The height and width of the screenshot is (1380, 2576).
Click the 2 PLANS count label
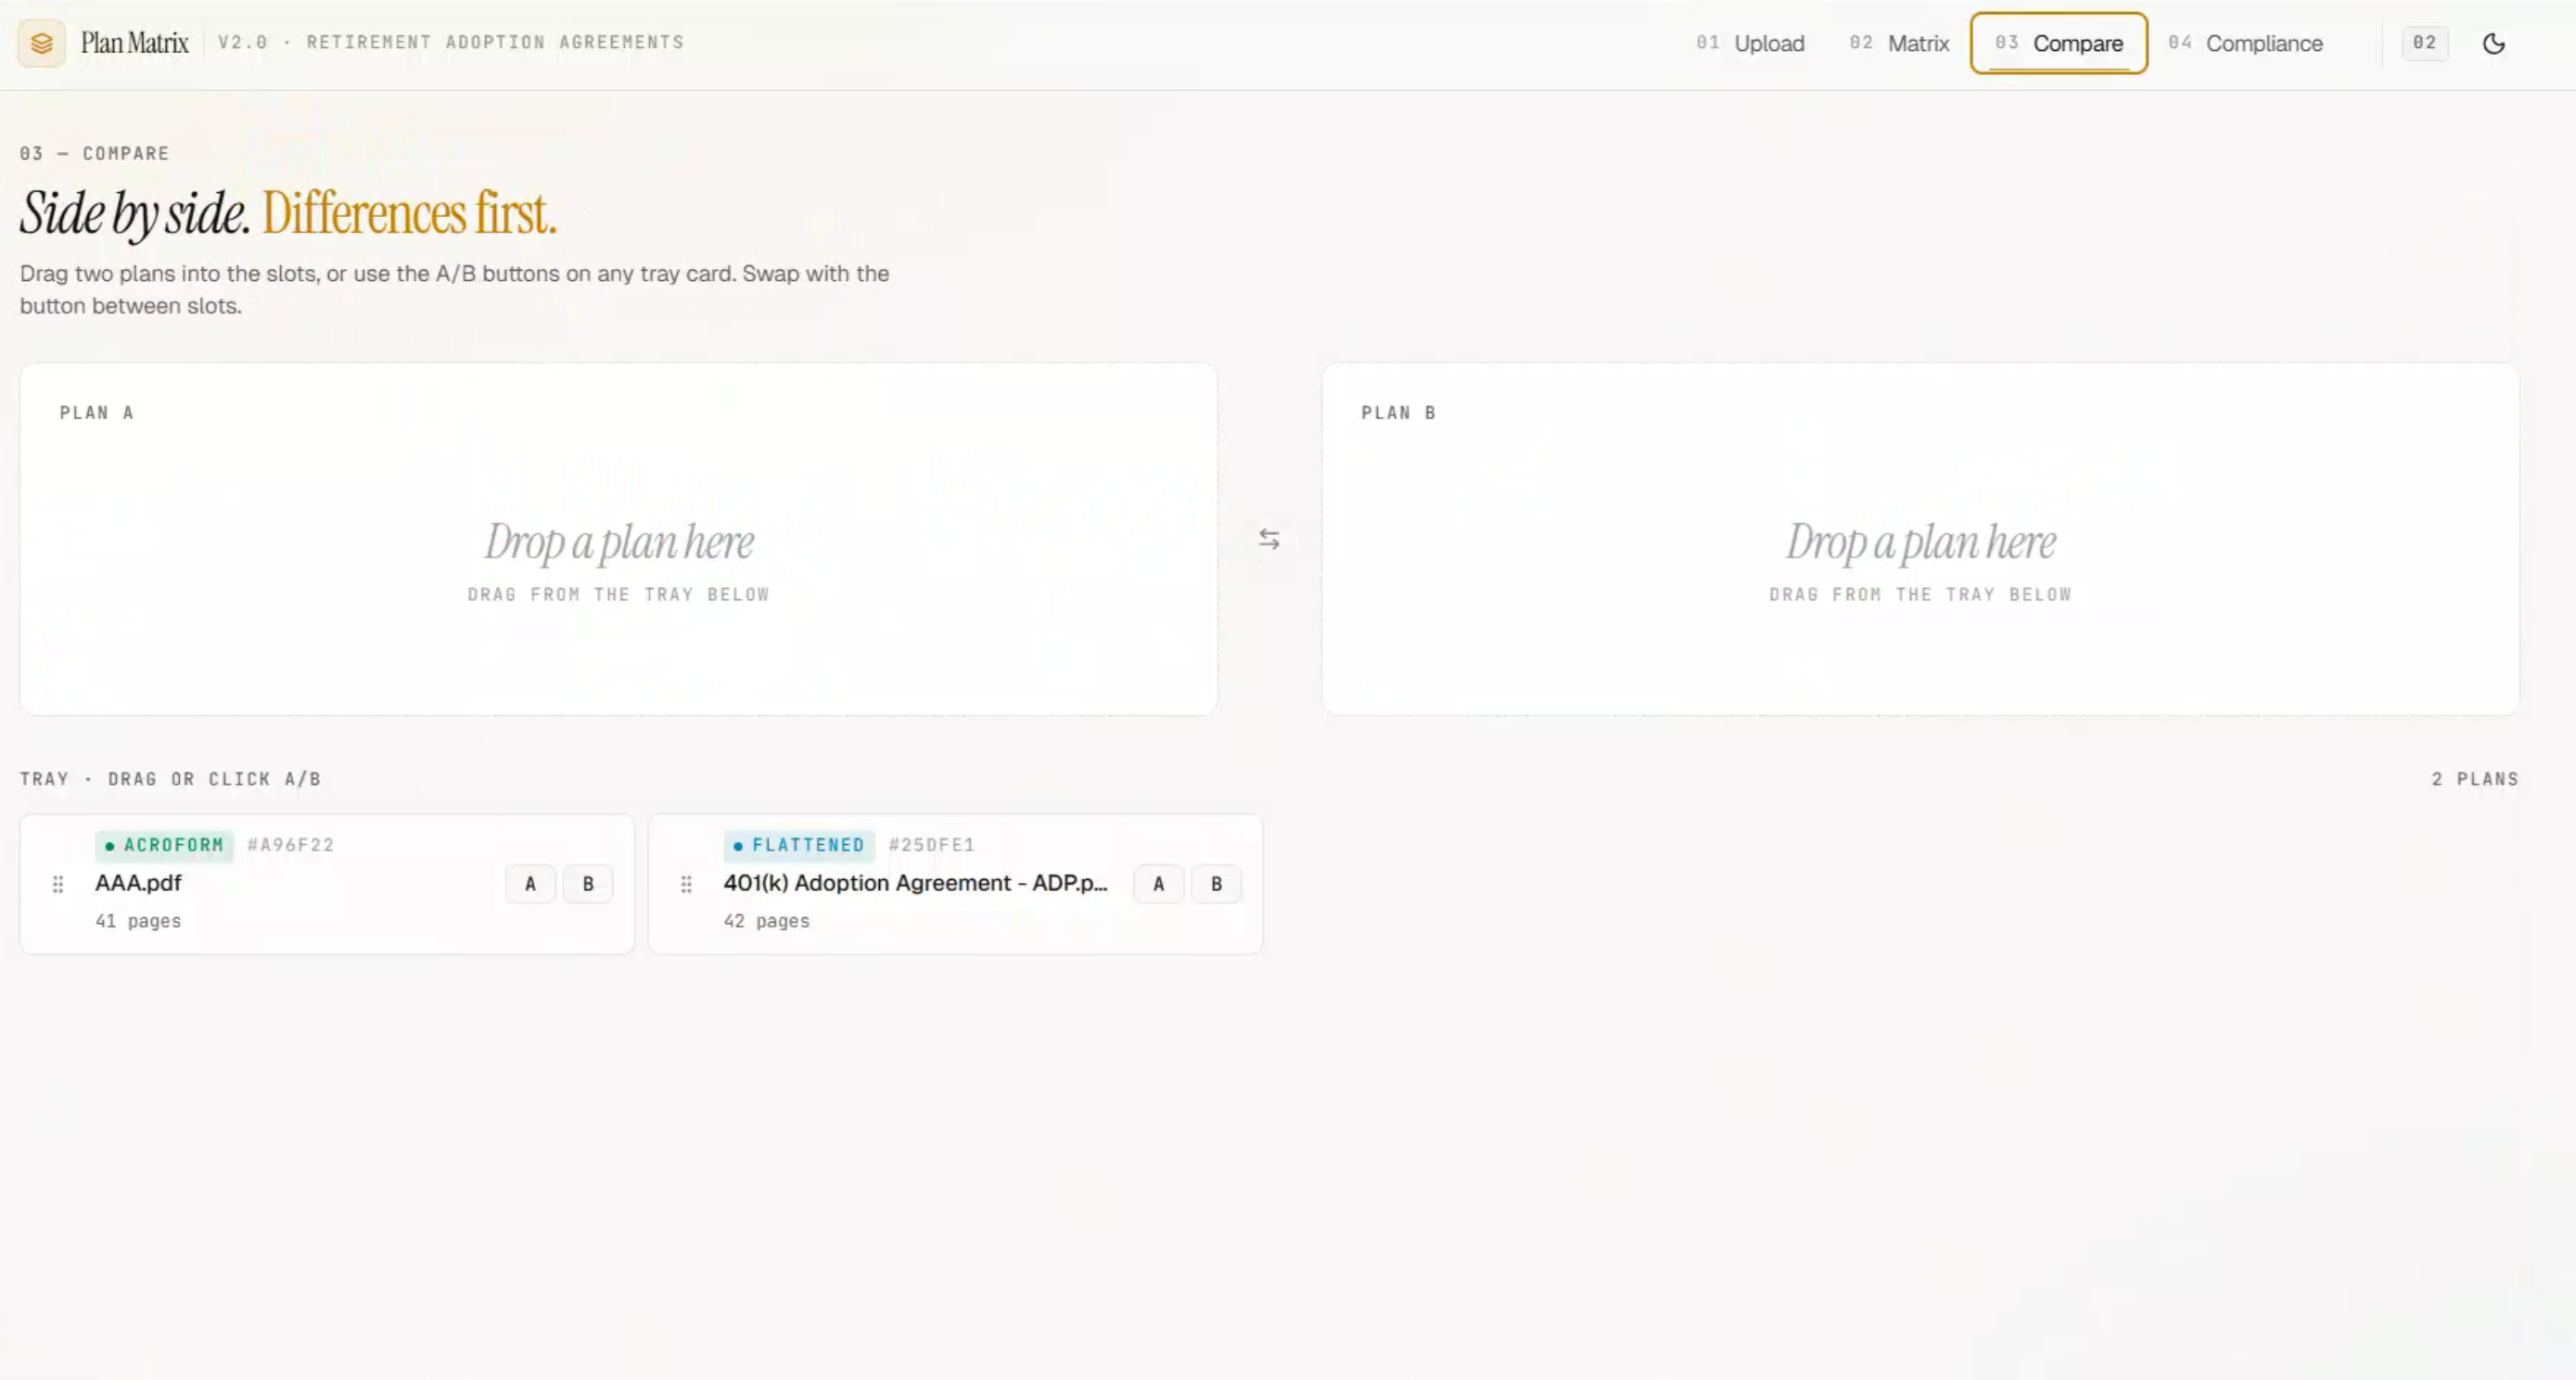[x=2475, y=779]
